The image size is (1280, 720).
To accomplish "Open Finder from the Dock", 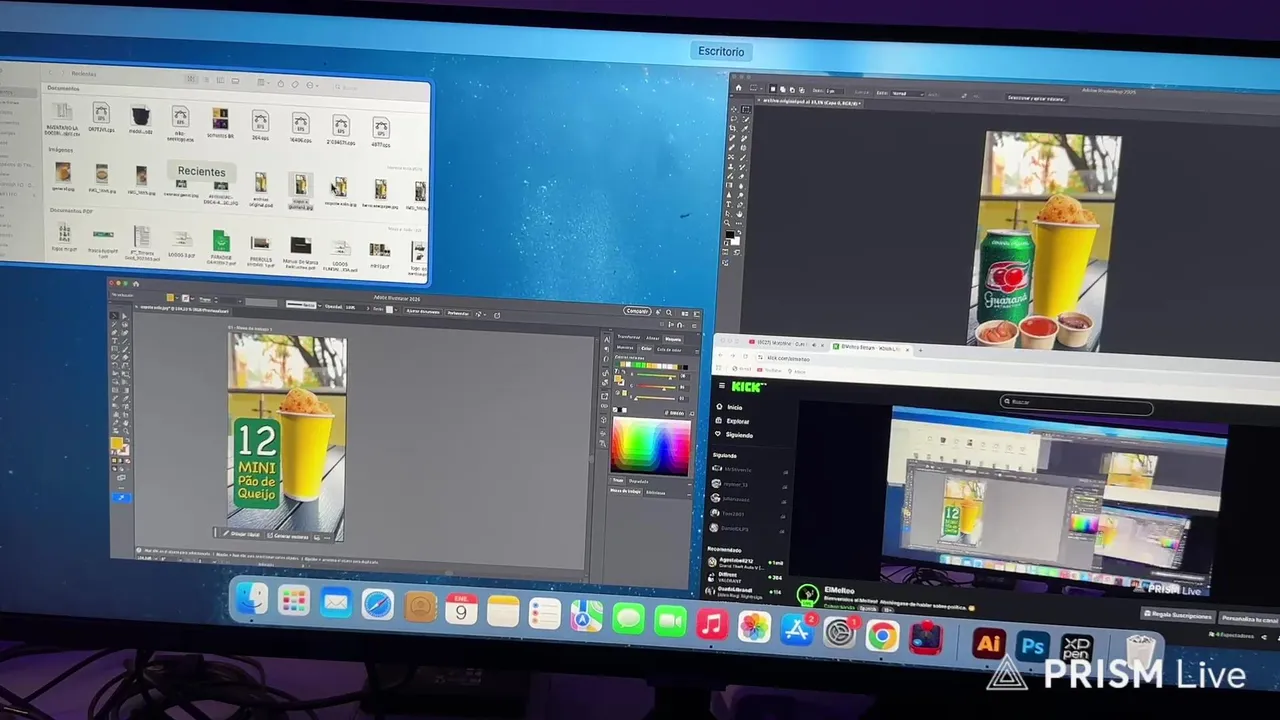I will pos(251,599).
